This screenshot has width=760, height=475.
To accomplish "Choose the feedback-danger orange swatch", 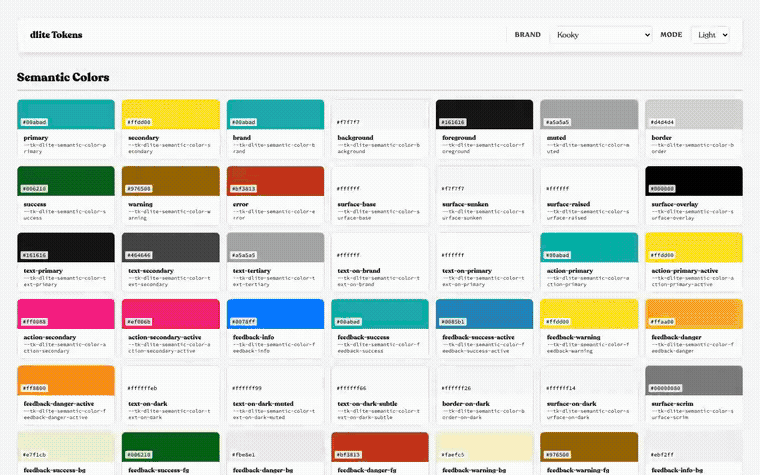I will click(694, 314).
